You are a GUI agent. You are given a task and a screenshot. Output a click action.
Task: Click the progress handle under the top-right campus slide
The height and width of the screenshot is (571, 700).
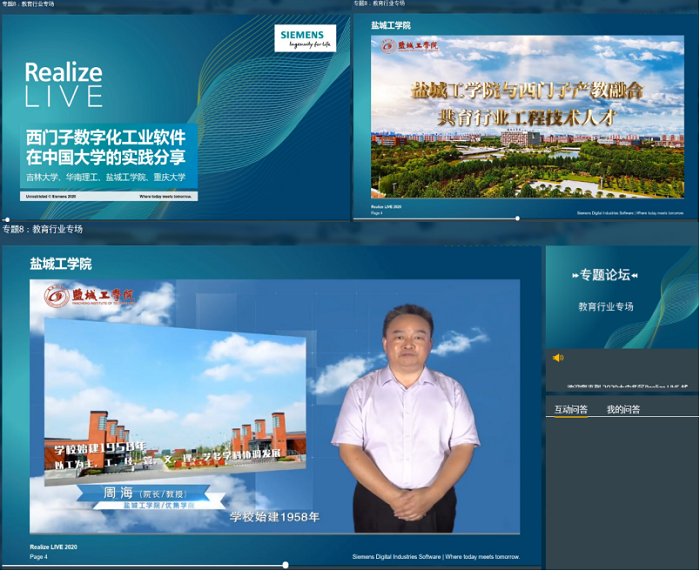[517, 218]
